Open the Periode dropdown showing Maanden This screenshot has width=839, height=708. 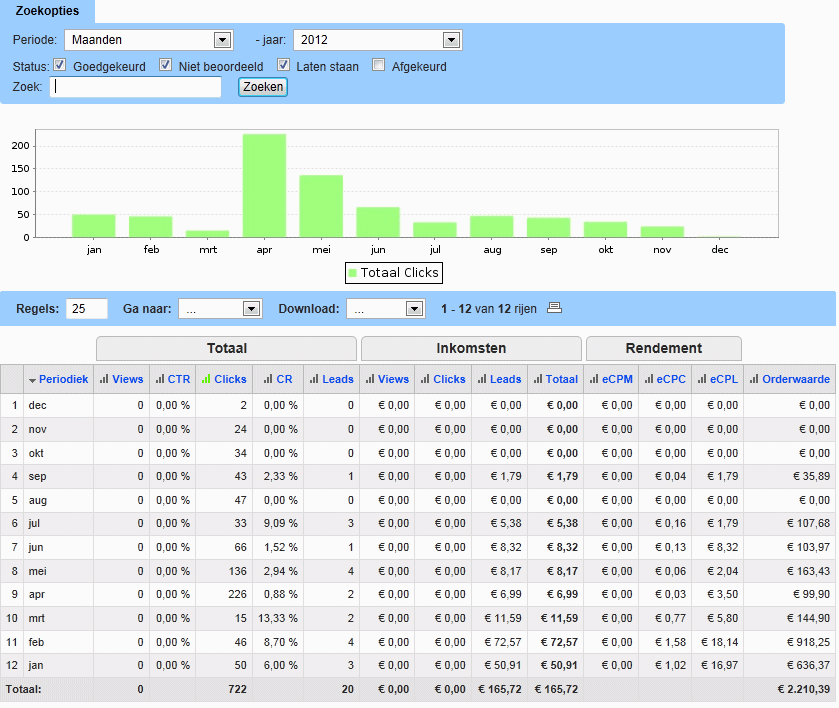coord(149,40)
